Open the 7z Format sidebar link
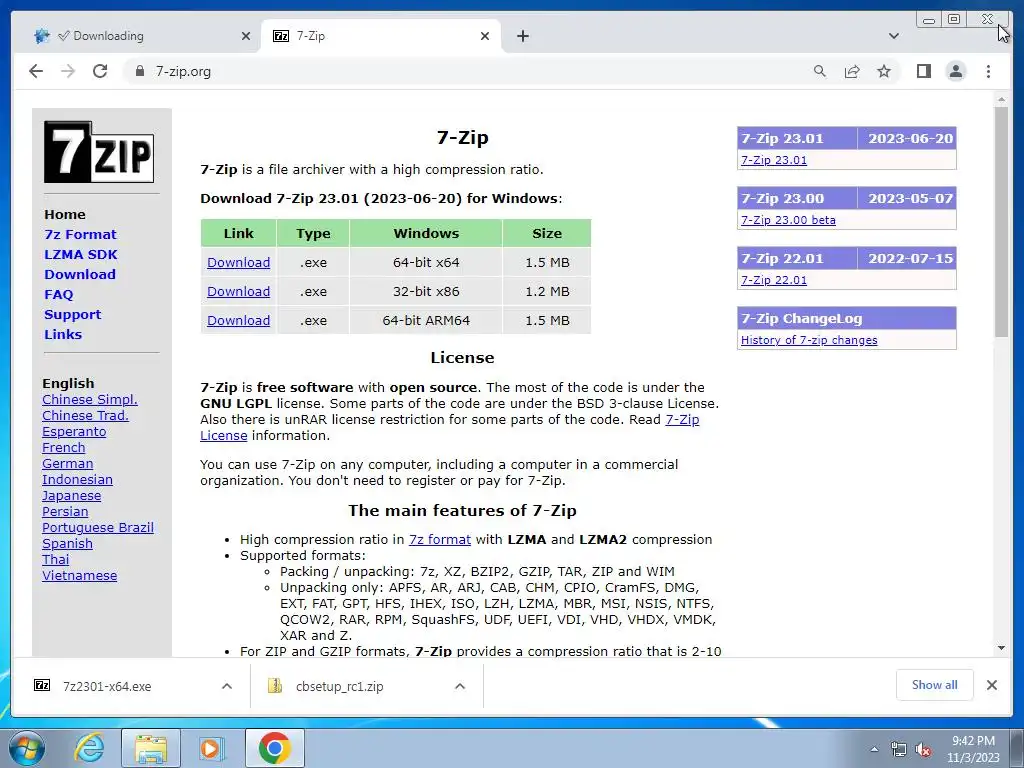The width and height of the screenshot is (1024, 768). pyautogui.click(x=80, y=234)
